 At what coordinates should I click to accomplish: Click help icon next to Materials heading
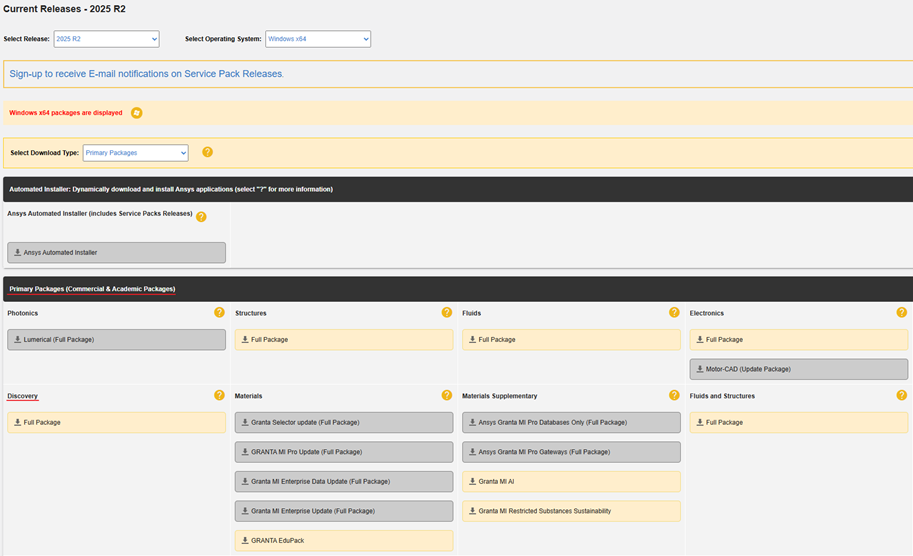(447, 396)
